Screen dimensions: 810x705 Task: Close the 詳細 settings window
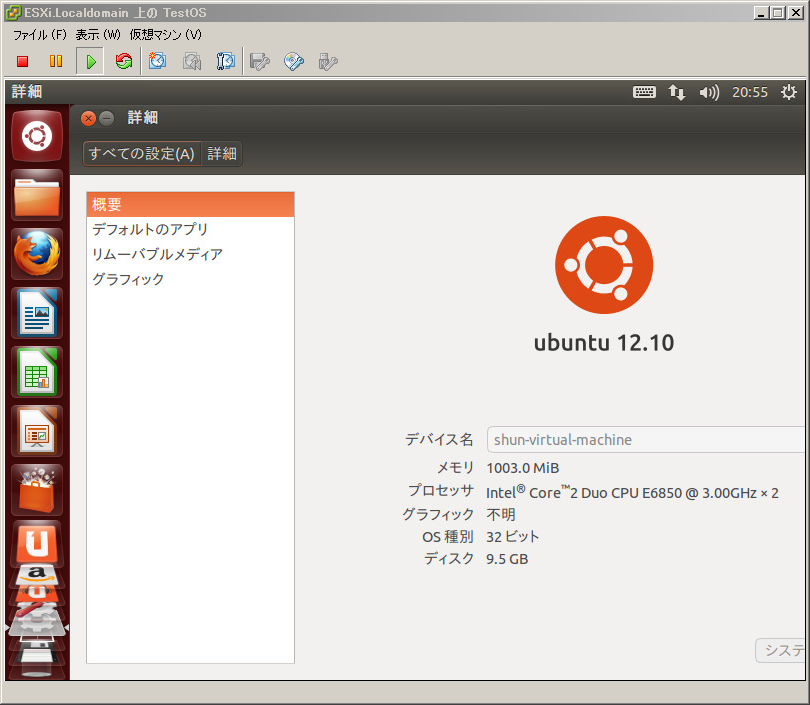(x=88, y=118)
